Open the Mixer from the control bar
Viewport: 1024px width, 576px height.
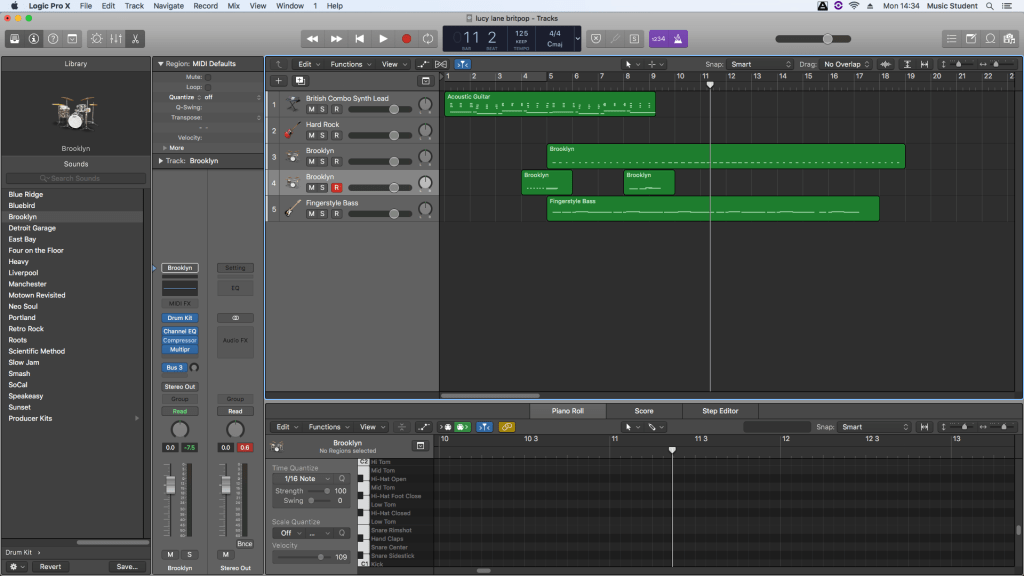115,39
